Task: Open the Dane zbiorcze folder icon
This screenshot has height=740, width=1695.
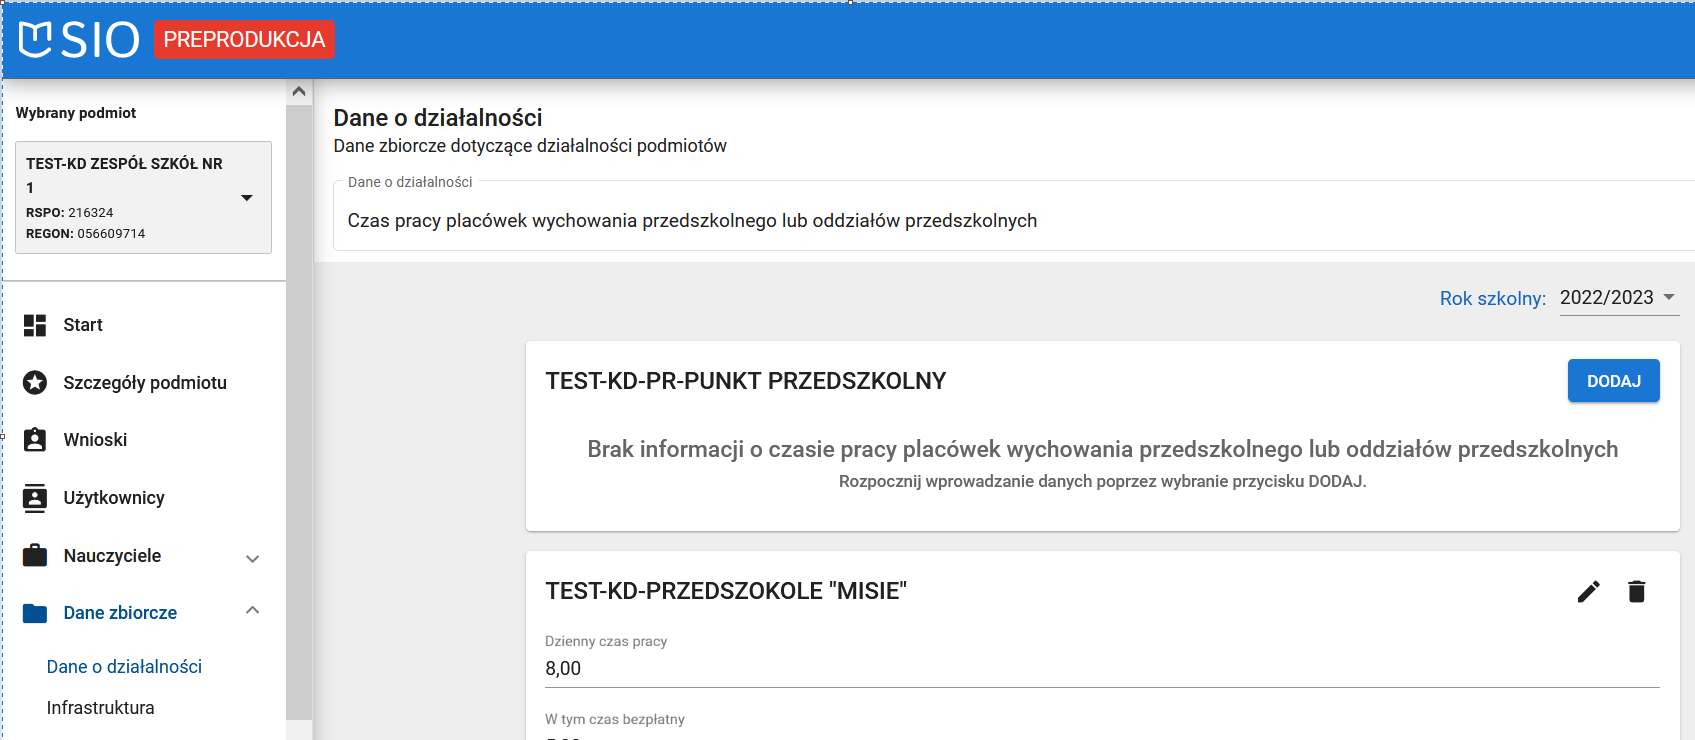Action: [x=34, y=612]
